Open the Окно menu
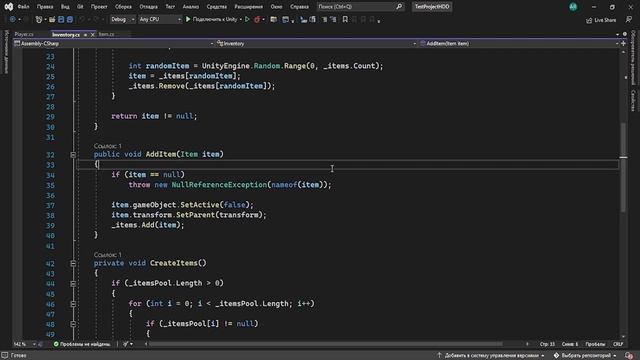Viewport: 640px width, 360px height. 276,7
